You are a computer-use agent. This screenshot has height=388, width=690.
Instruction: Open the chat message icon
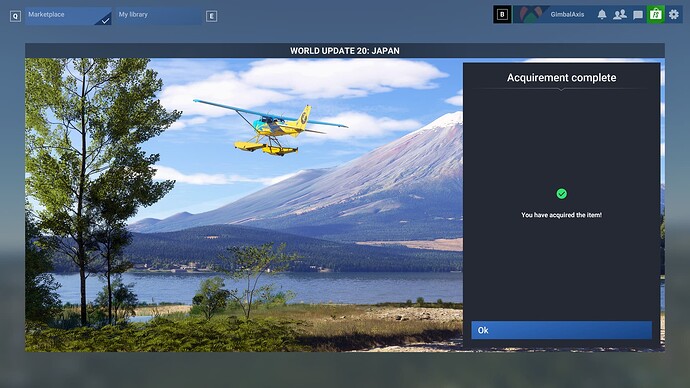(638, 15)
